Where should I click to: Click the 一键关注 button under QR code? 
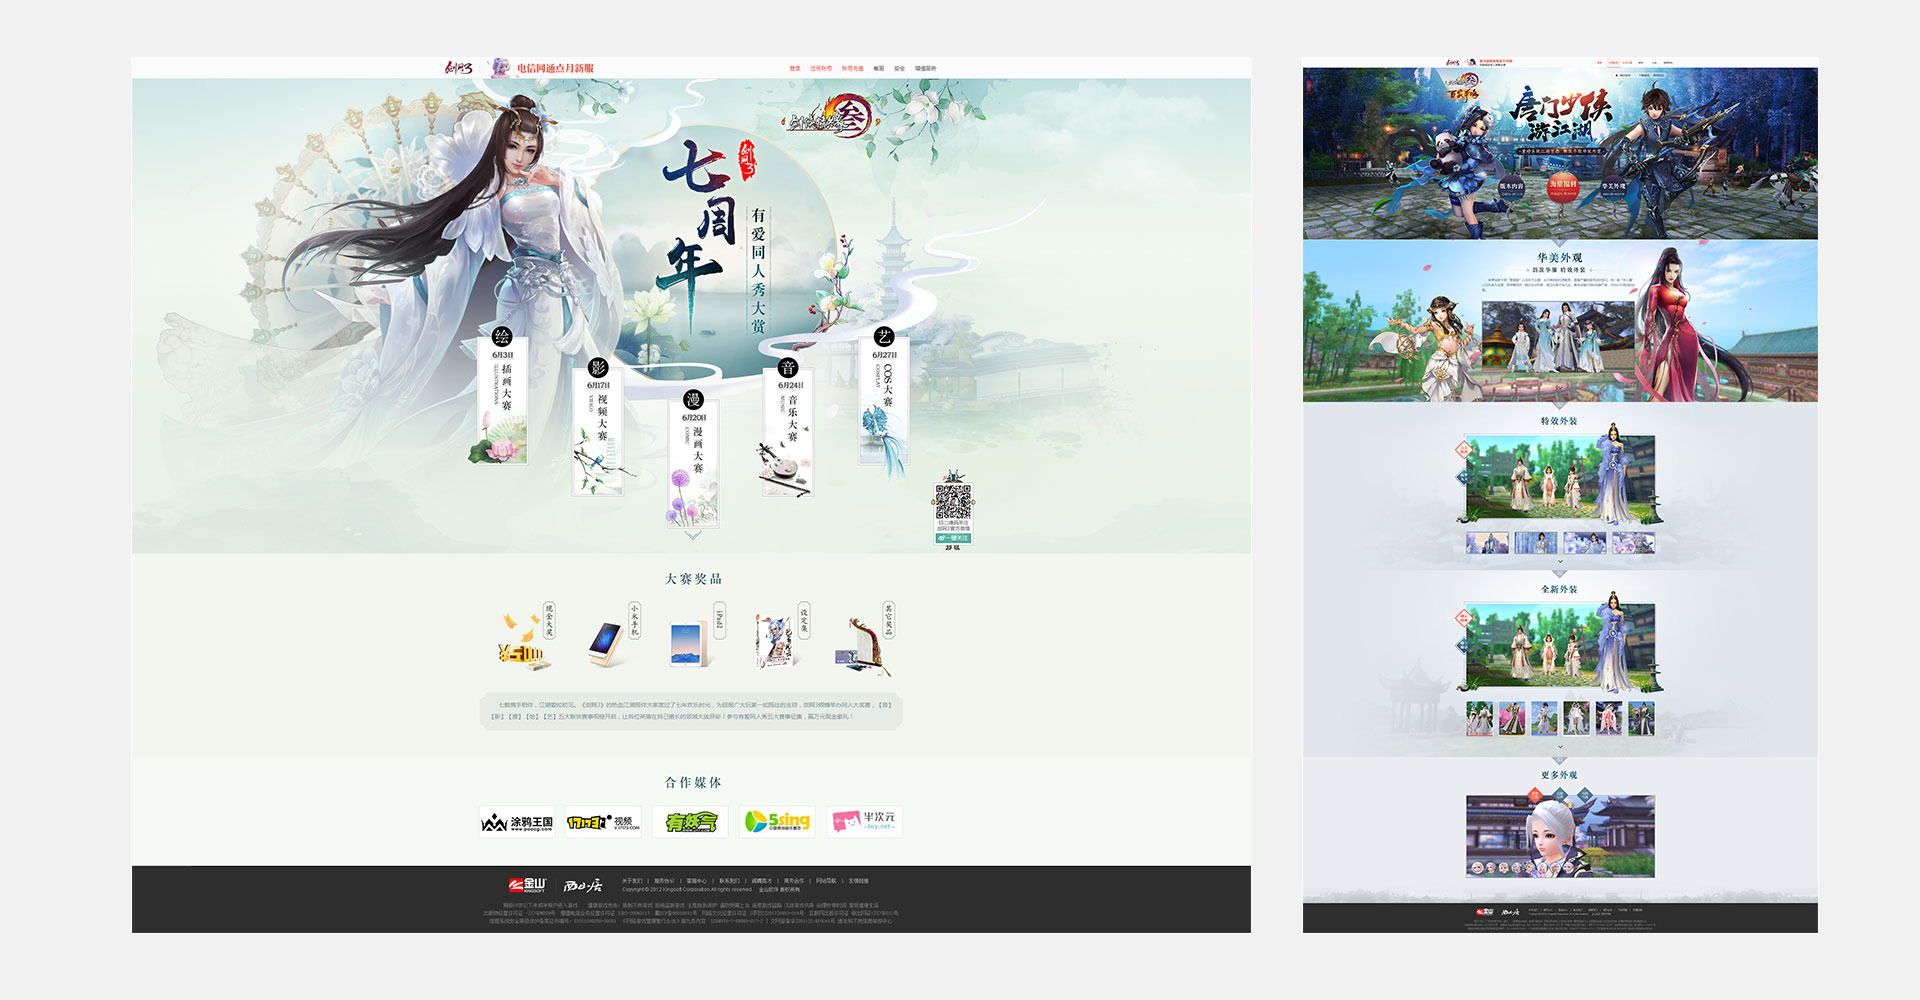coord(953,537)
